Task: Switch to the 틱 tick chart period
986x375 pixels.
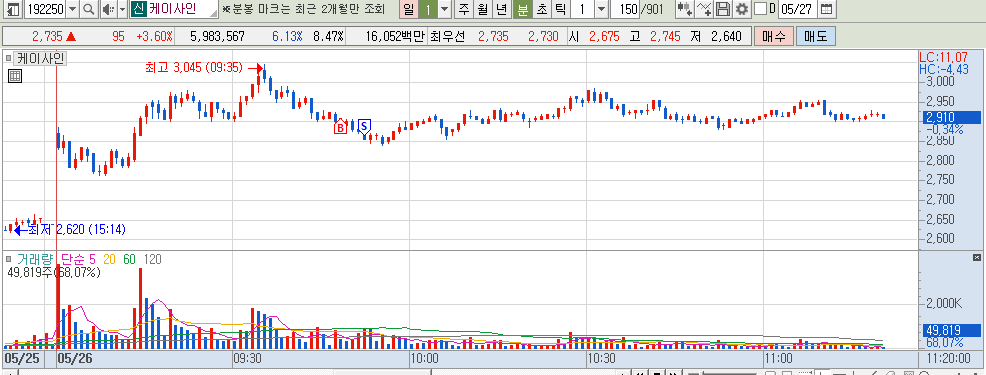Action: pos(560,9)
